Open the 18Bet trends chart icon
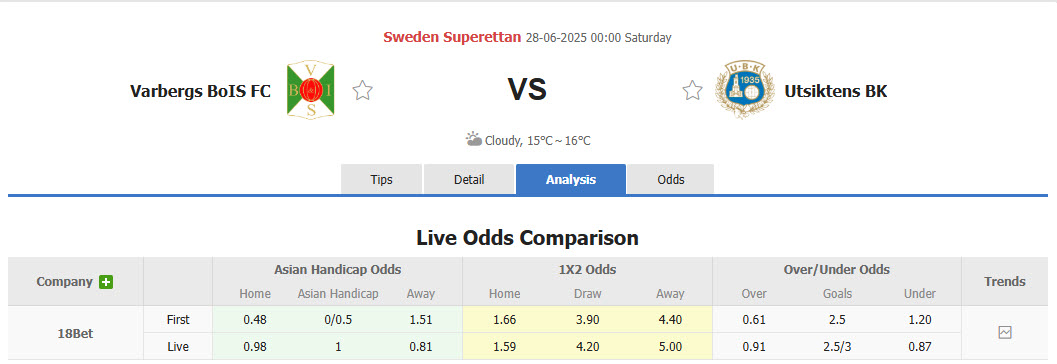The image size is (1057, 364). tap(1005, 332)
